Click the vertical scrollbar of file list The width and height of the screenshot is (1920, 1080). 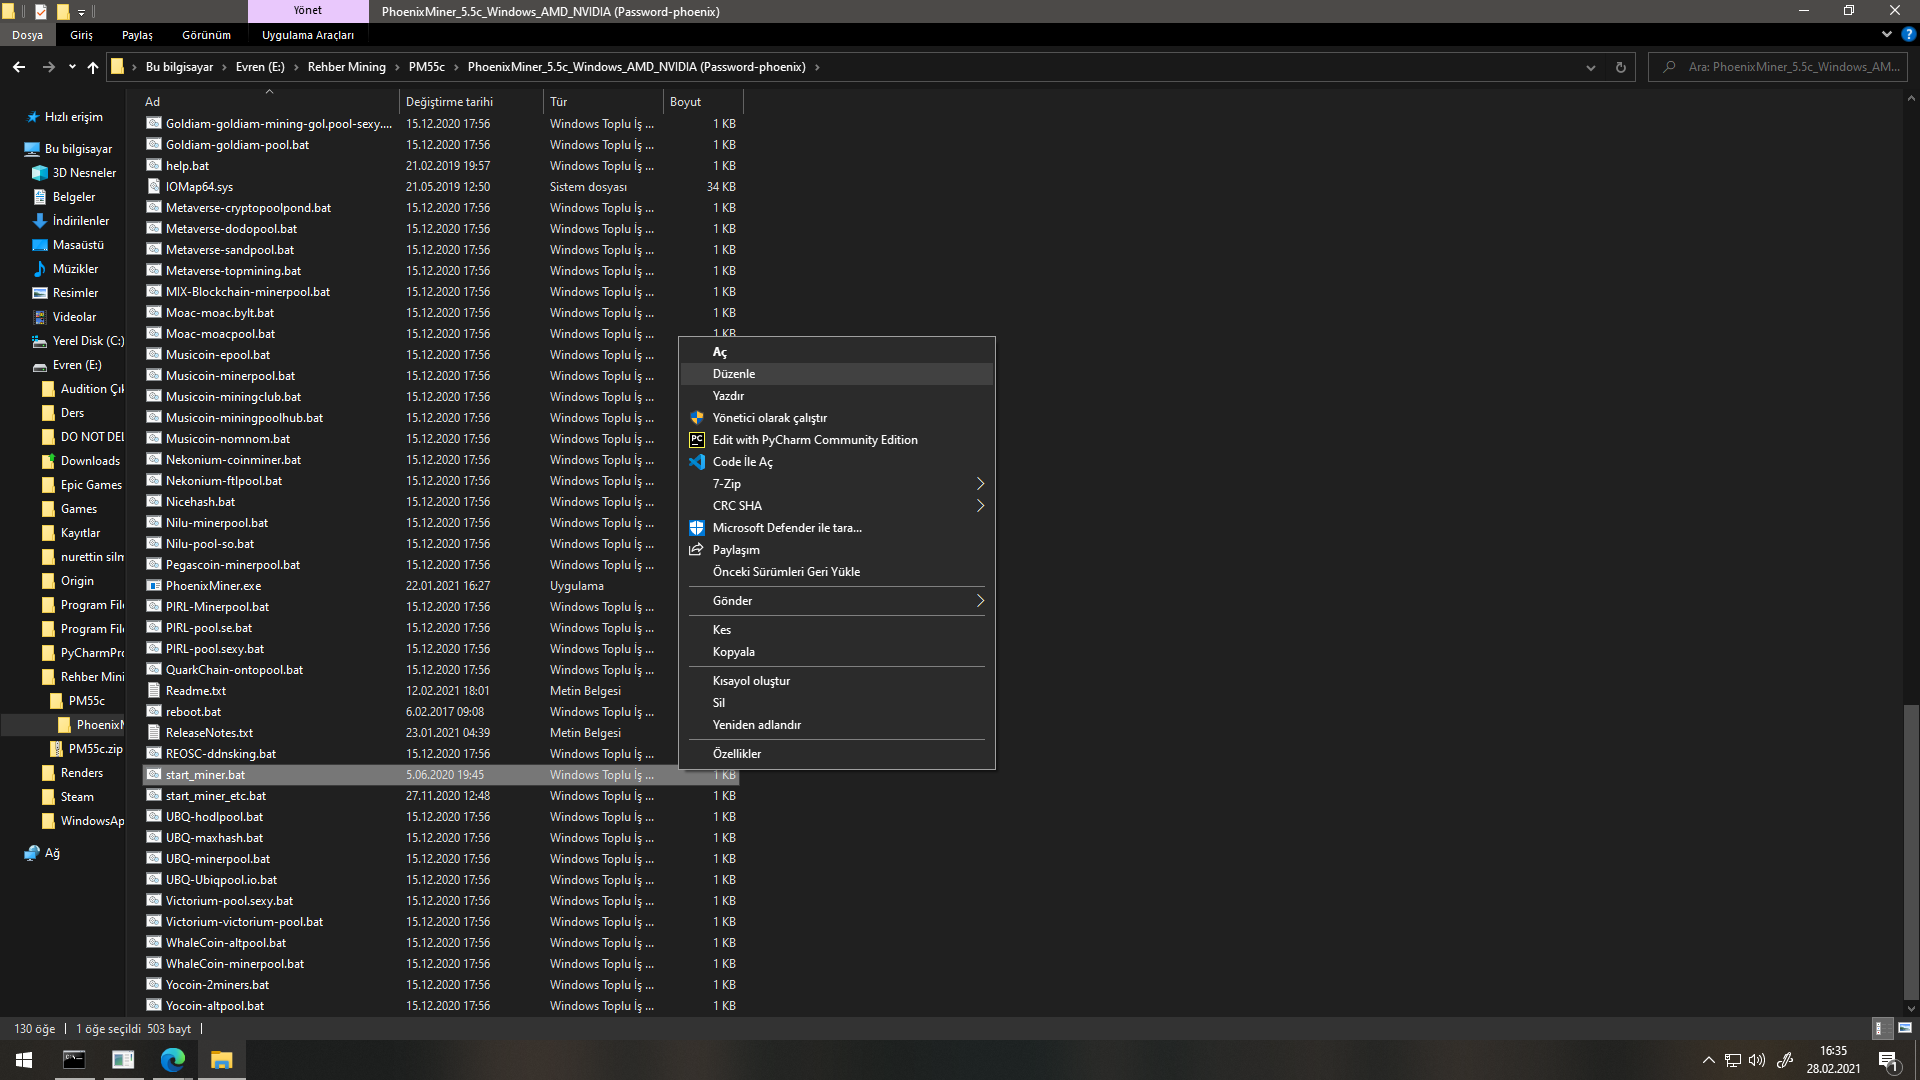tap(1911, 850)
